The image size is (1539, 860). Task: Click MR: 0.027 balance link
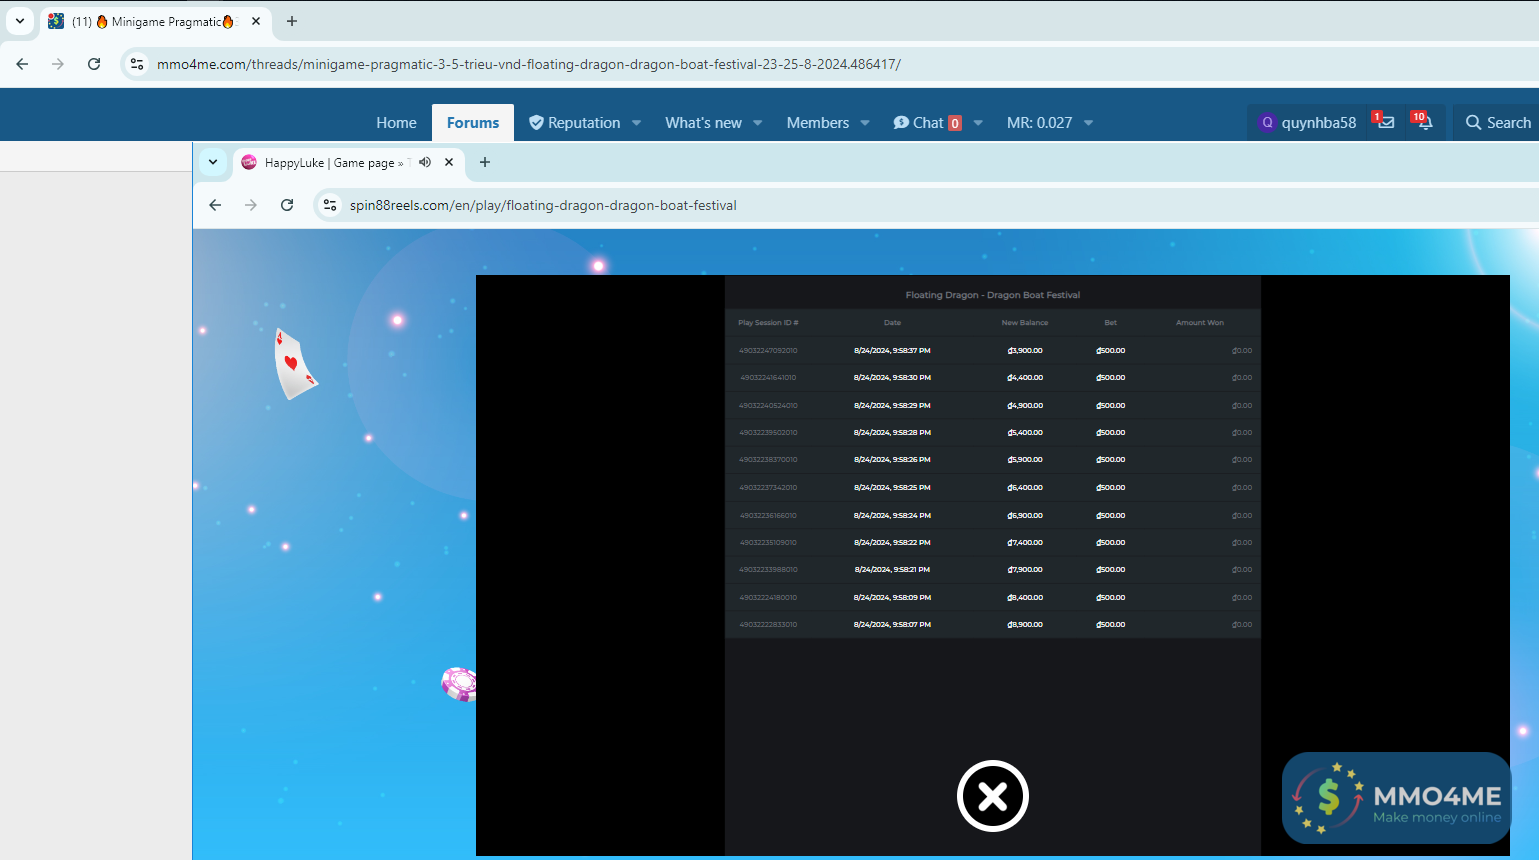coord(1039,122)
